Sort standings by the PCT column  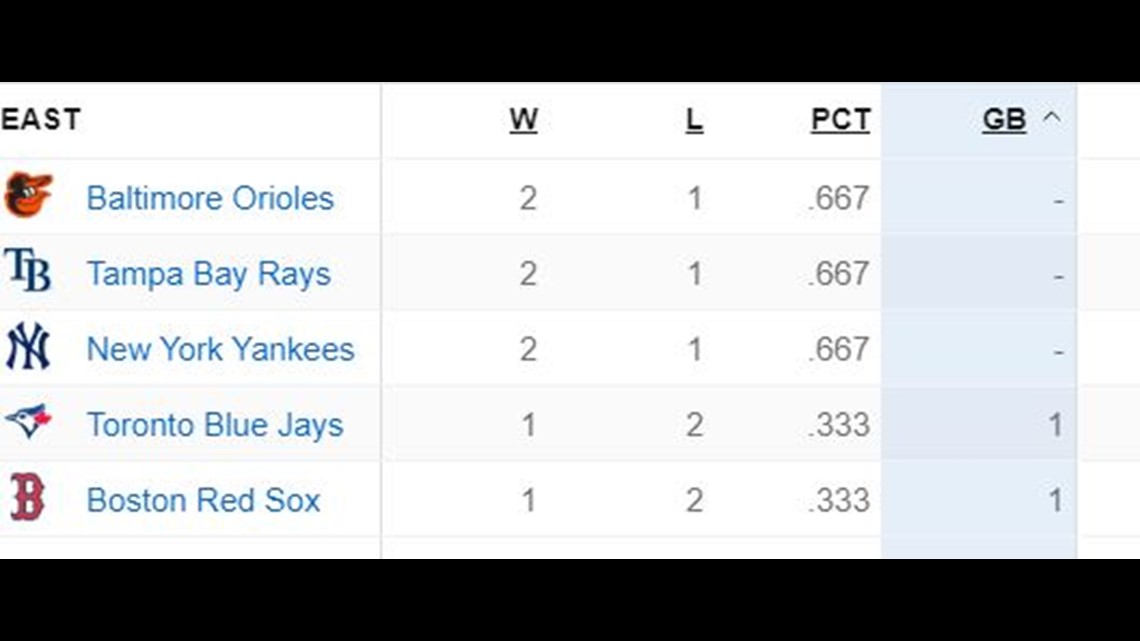[840, 120]
